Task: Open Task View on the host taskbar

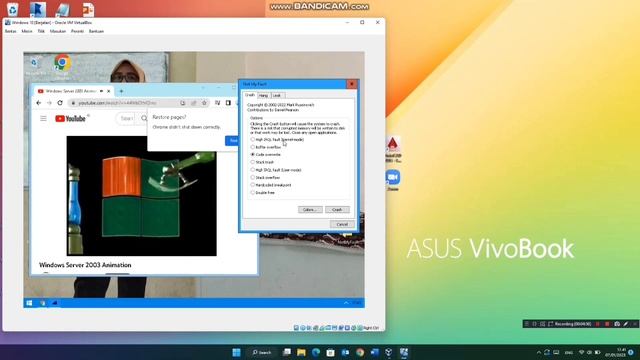Action: coord(287,352)
